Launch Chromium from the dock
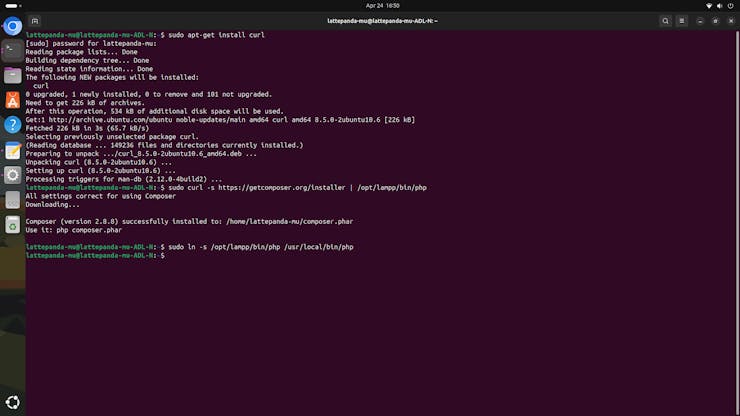 (x=13, y=27)
